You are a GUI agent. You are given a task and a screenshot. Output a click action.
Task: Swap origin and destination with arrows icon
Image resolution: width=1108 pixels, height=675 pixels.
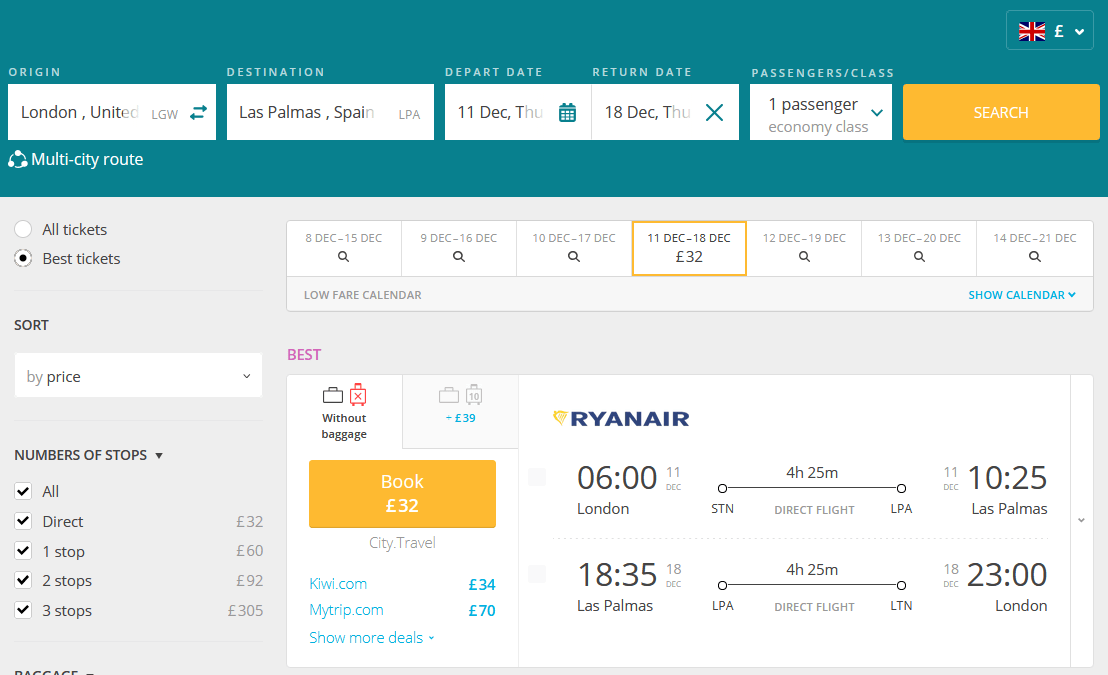click(x=198, y=113)
